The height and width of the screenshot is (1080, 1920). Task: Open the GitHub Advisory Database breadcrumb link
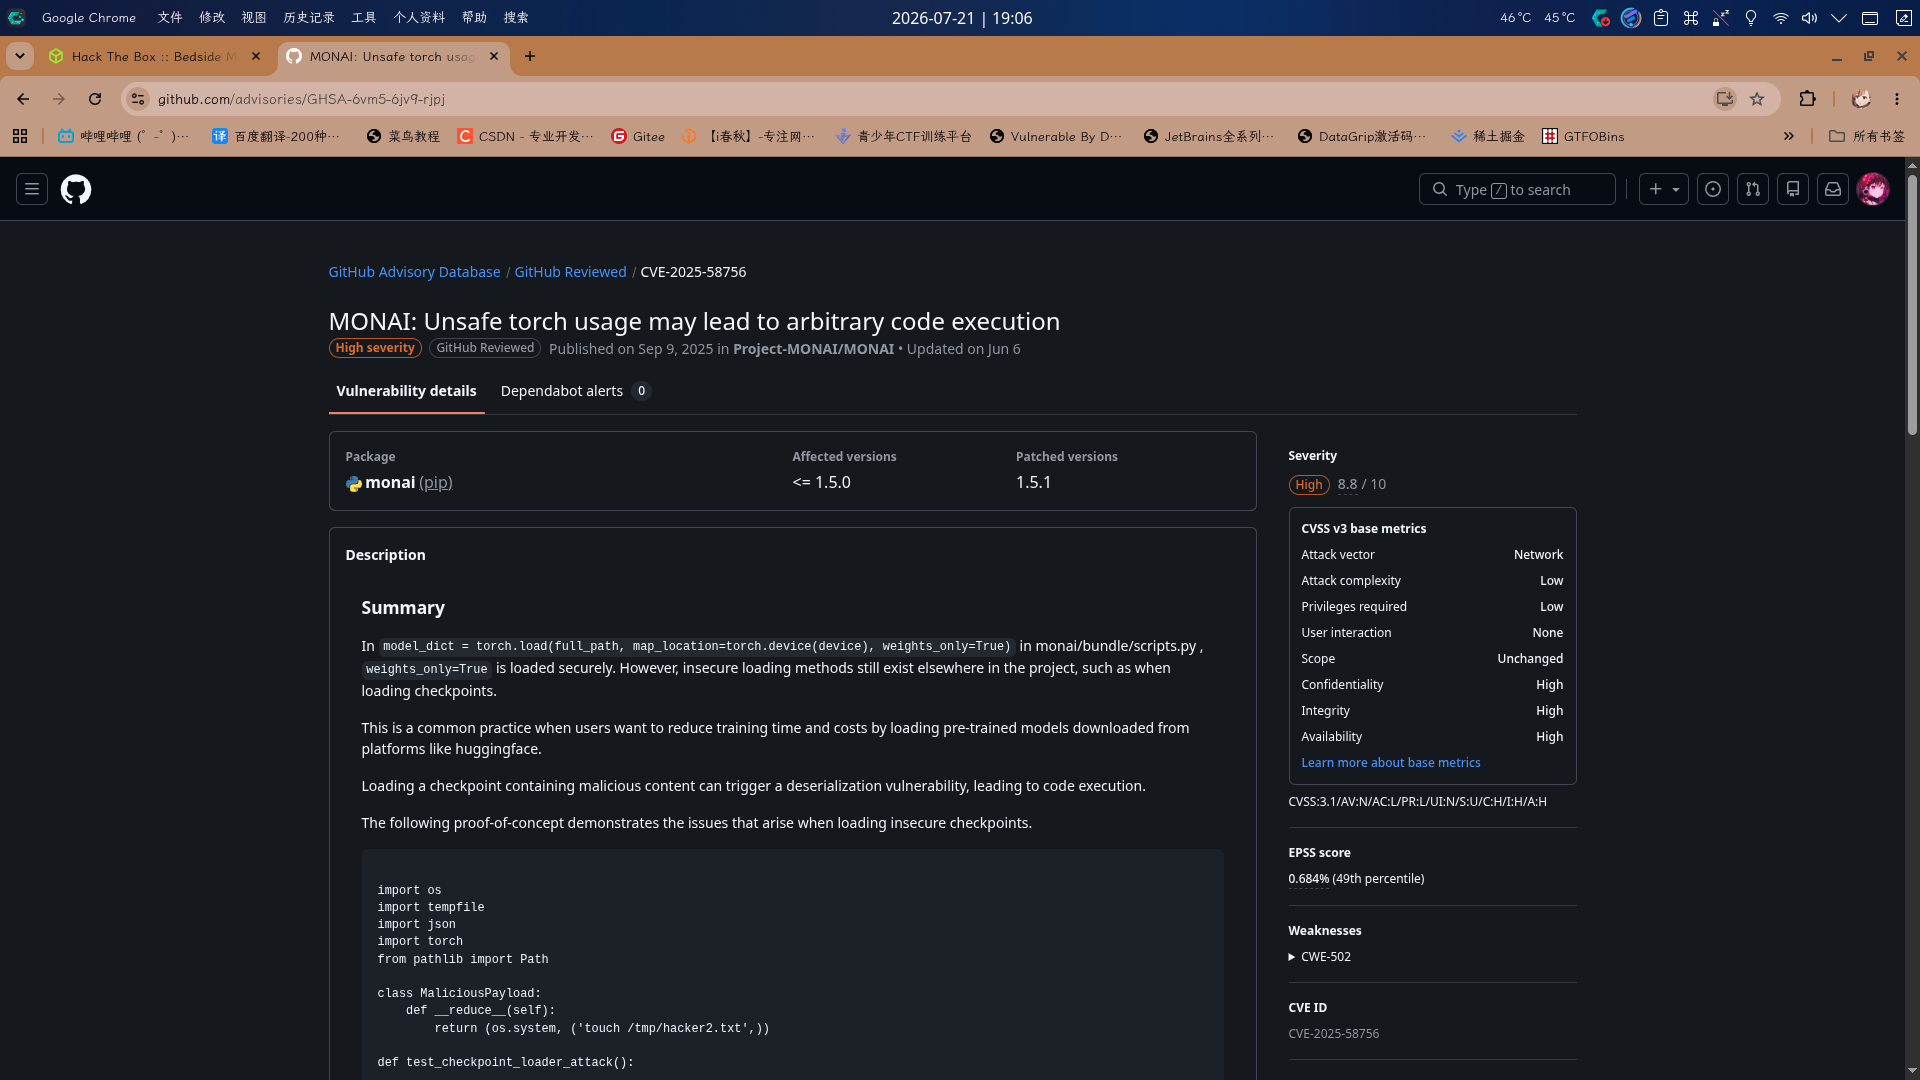click(x=414, y=272)
